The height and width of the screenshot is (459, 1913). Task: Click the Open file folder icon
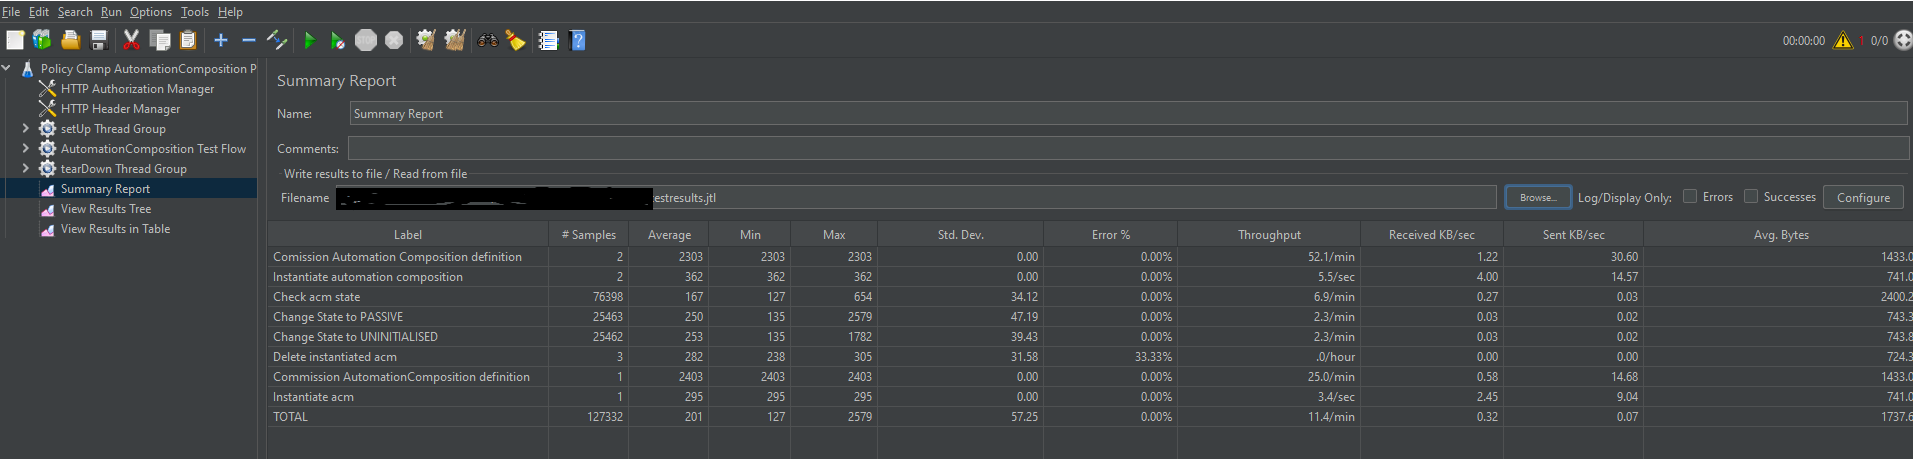click(70, 40)
